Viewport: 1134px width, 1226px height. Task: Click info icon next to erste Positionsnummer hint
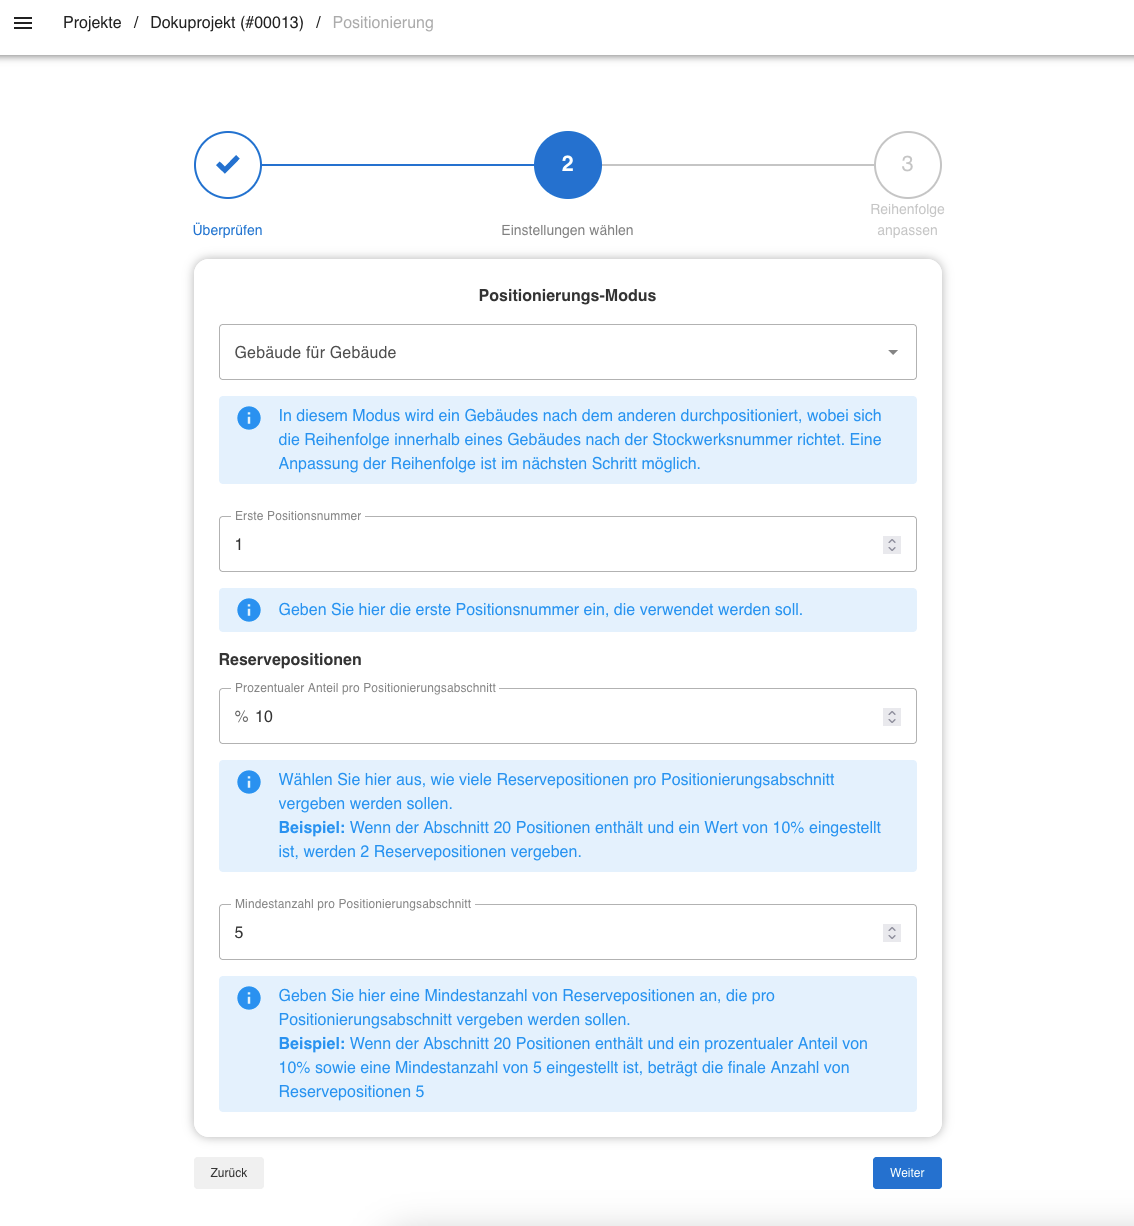(x=249, y=610)
